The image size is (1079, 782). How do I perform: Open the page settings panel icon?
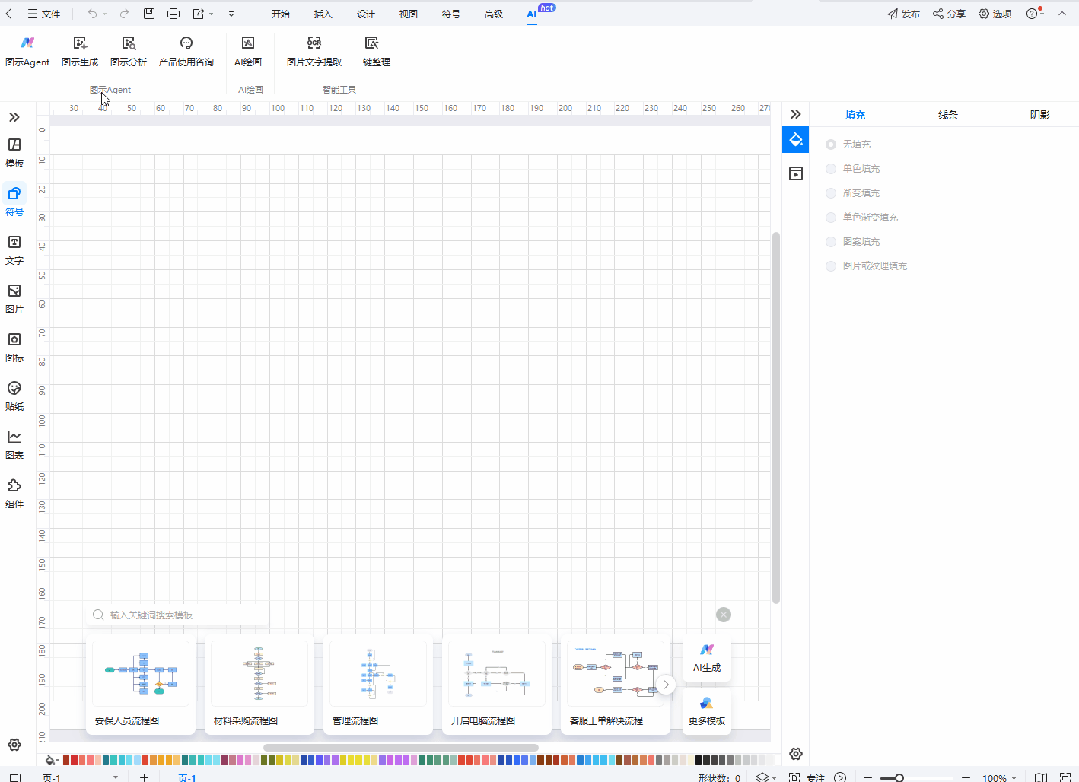pos(795,173)
